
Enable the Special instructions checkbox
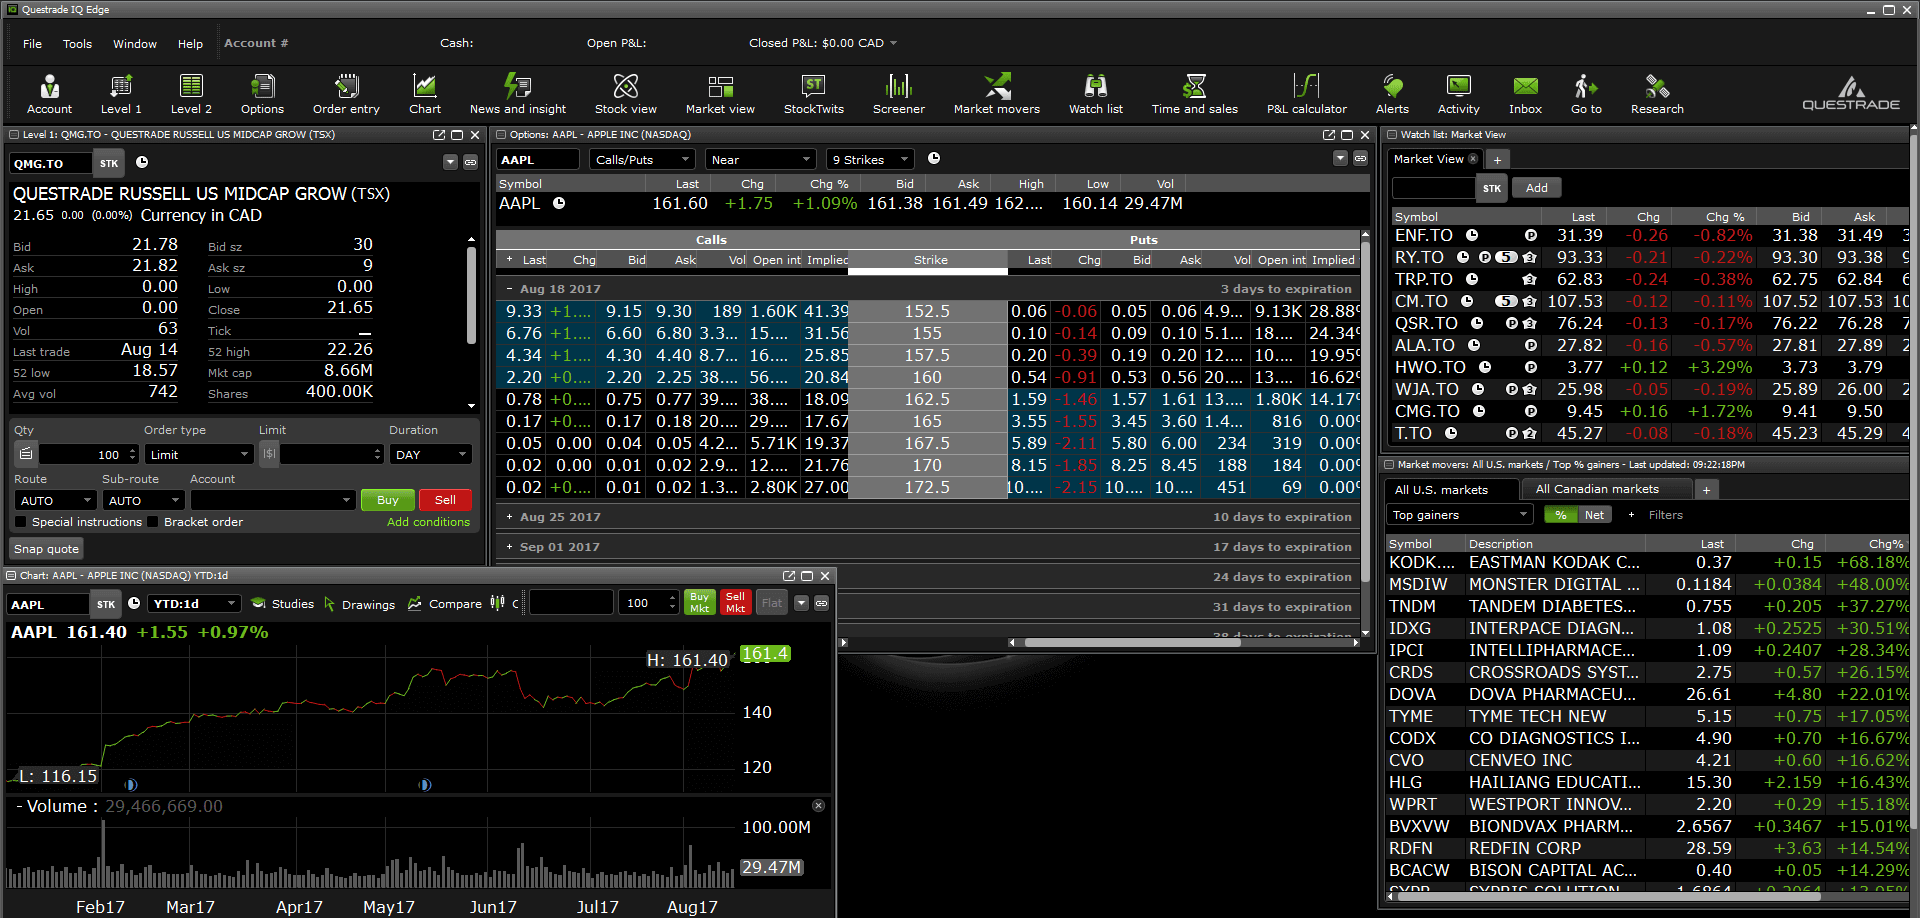point(21,522)
